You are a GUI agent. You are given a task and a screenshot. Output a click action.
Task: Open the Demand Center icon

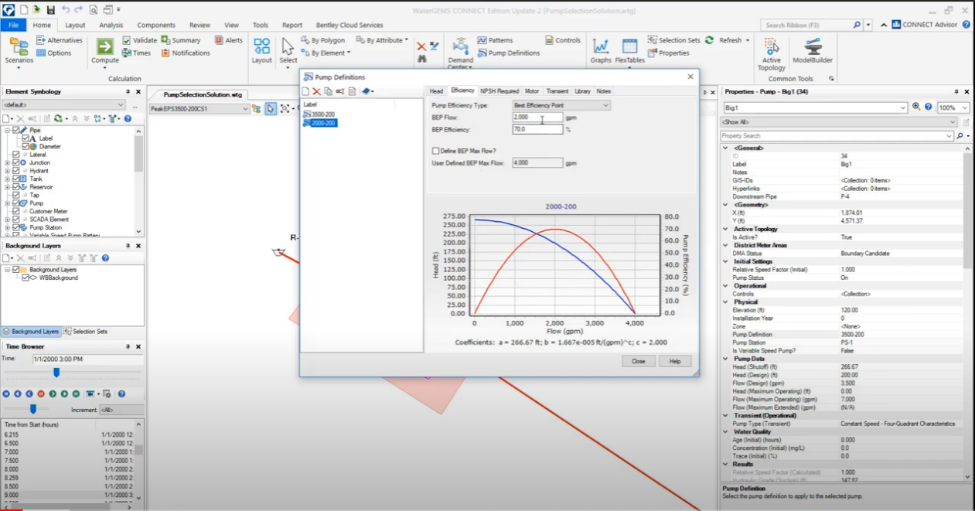click(x=460, y=46)
